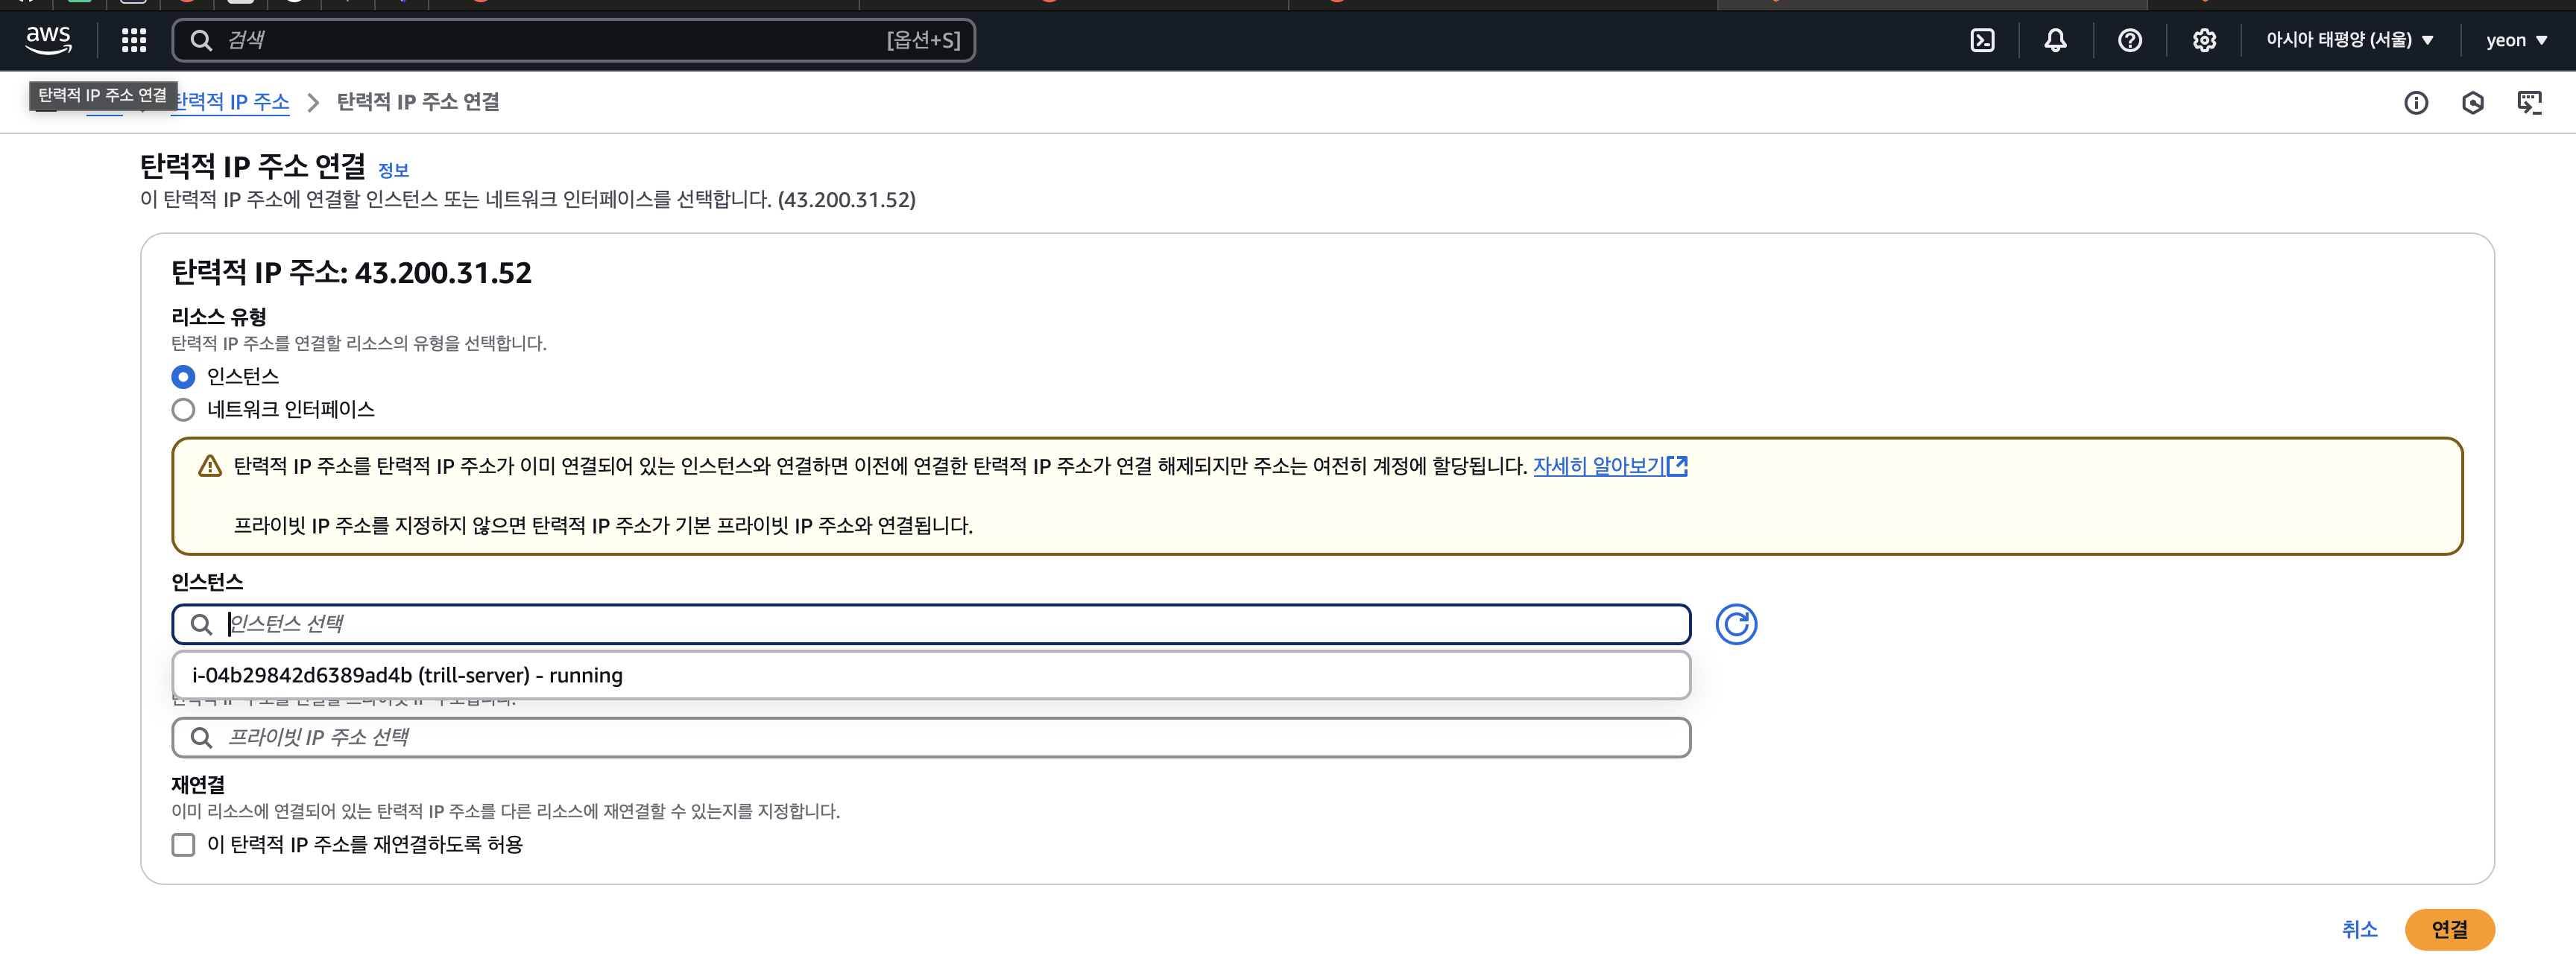This screenshot has height=976, width=2576.
Task: Click the 취소 cancel link
Action: (2359, 929)
